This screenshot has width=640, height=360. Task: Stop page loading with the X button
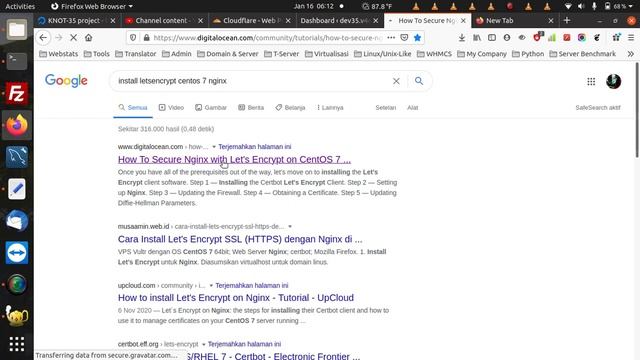73,38
